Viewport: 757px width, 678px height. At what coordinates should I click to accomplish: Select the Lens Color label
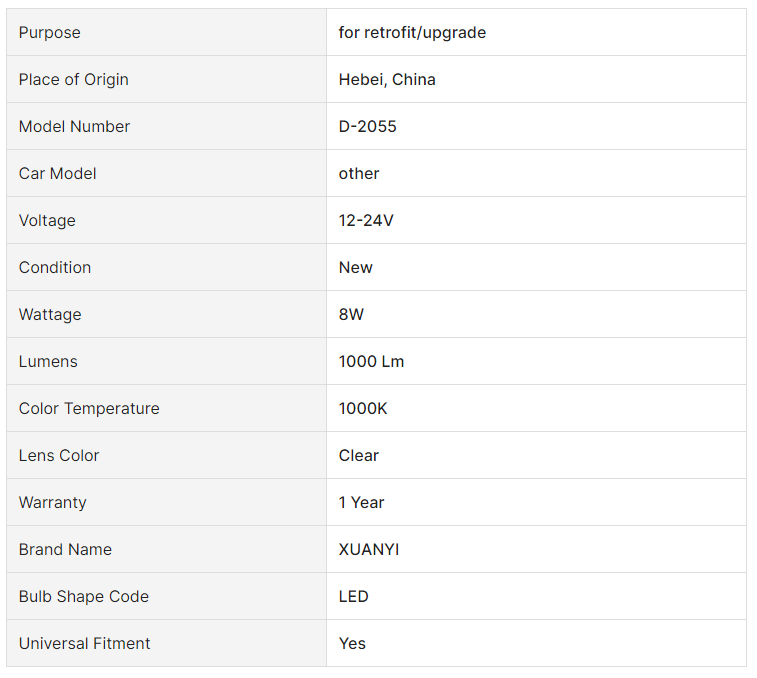(x=59, y=455)
